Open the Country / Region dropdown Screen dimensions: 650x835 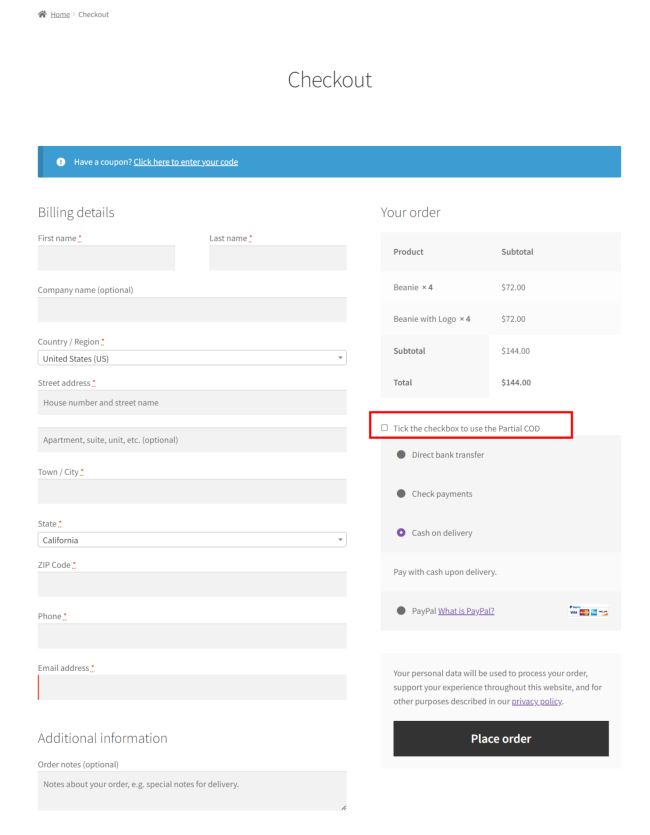(x=192, y=358)
